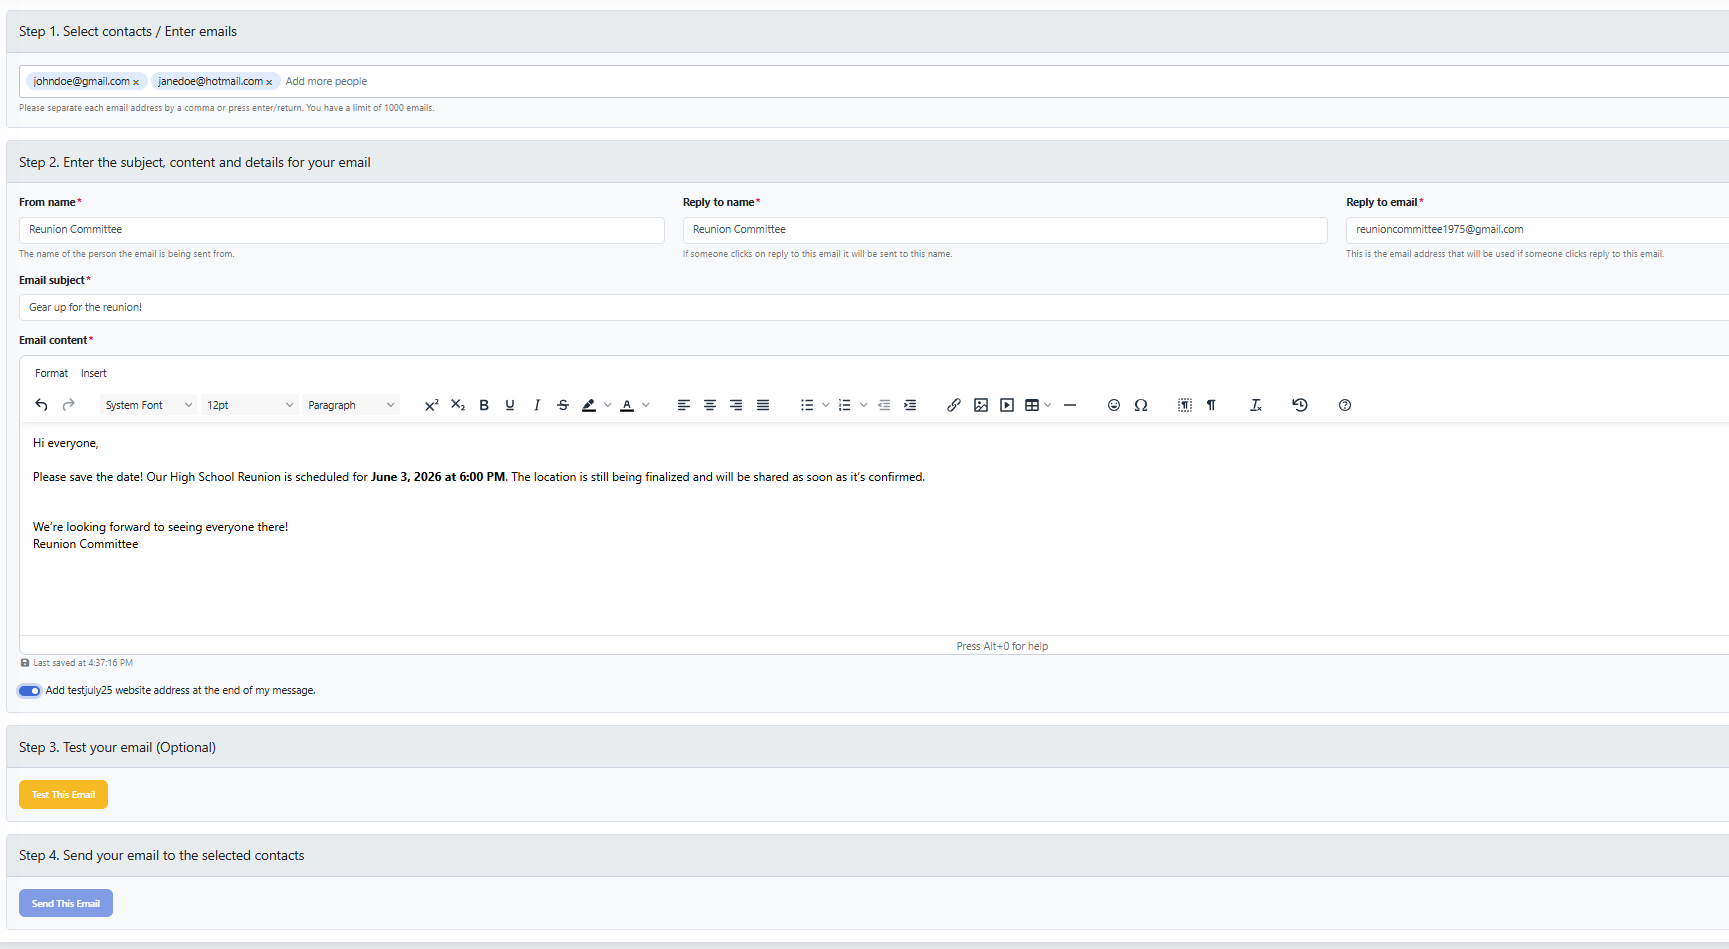The height and width of the screenshot is (949, 1729).
Task: Toggle bold formatting in the editor
Action: click(x=484, y=405)
